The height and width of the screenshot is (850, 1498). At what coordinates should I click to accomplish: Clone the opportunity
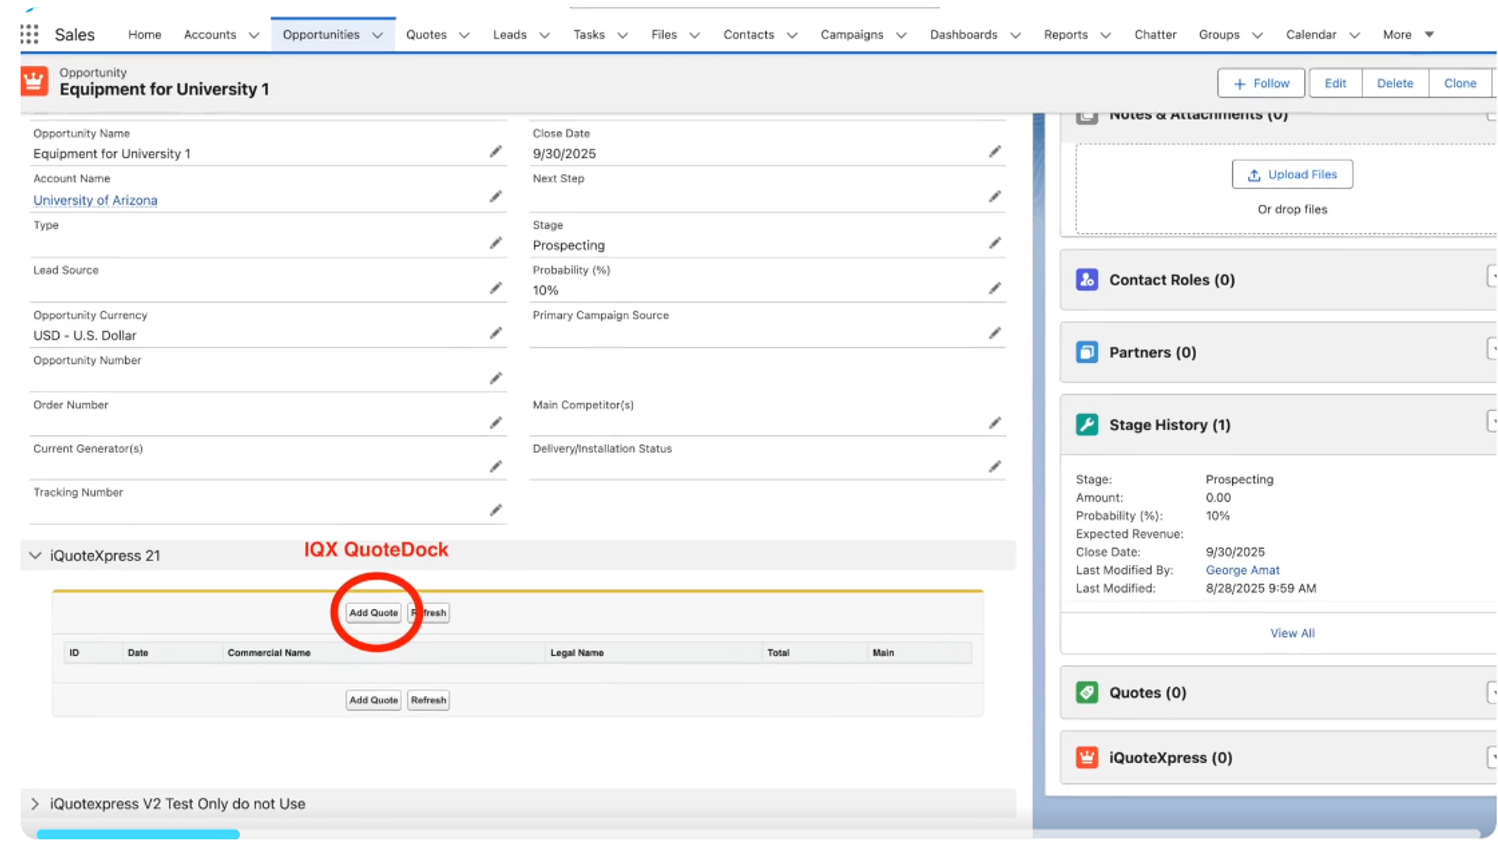pos(1460,83)
